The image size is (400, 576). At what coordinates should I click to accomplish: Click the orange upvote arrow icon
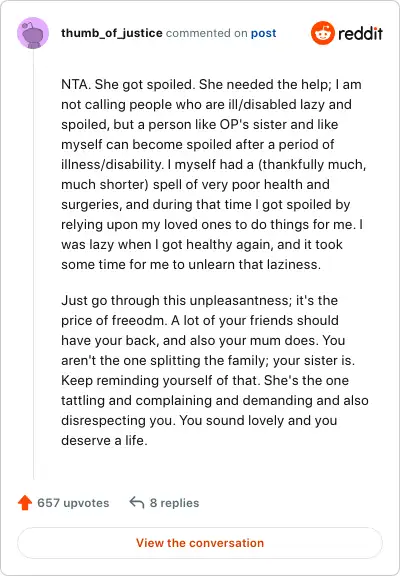tap(25, 503)
